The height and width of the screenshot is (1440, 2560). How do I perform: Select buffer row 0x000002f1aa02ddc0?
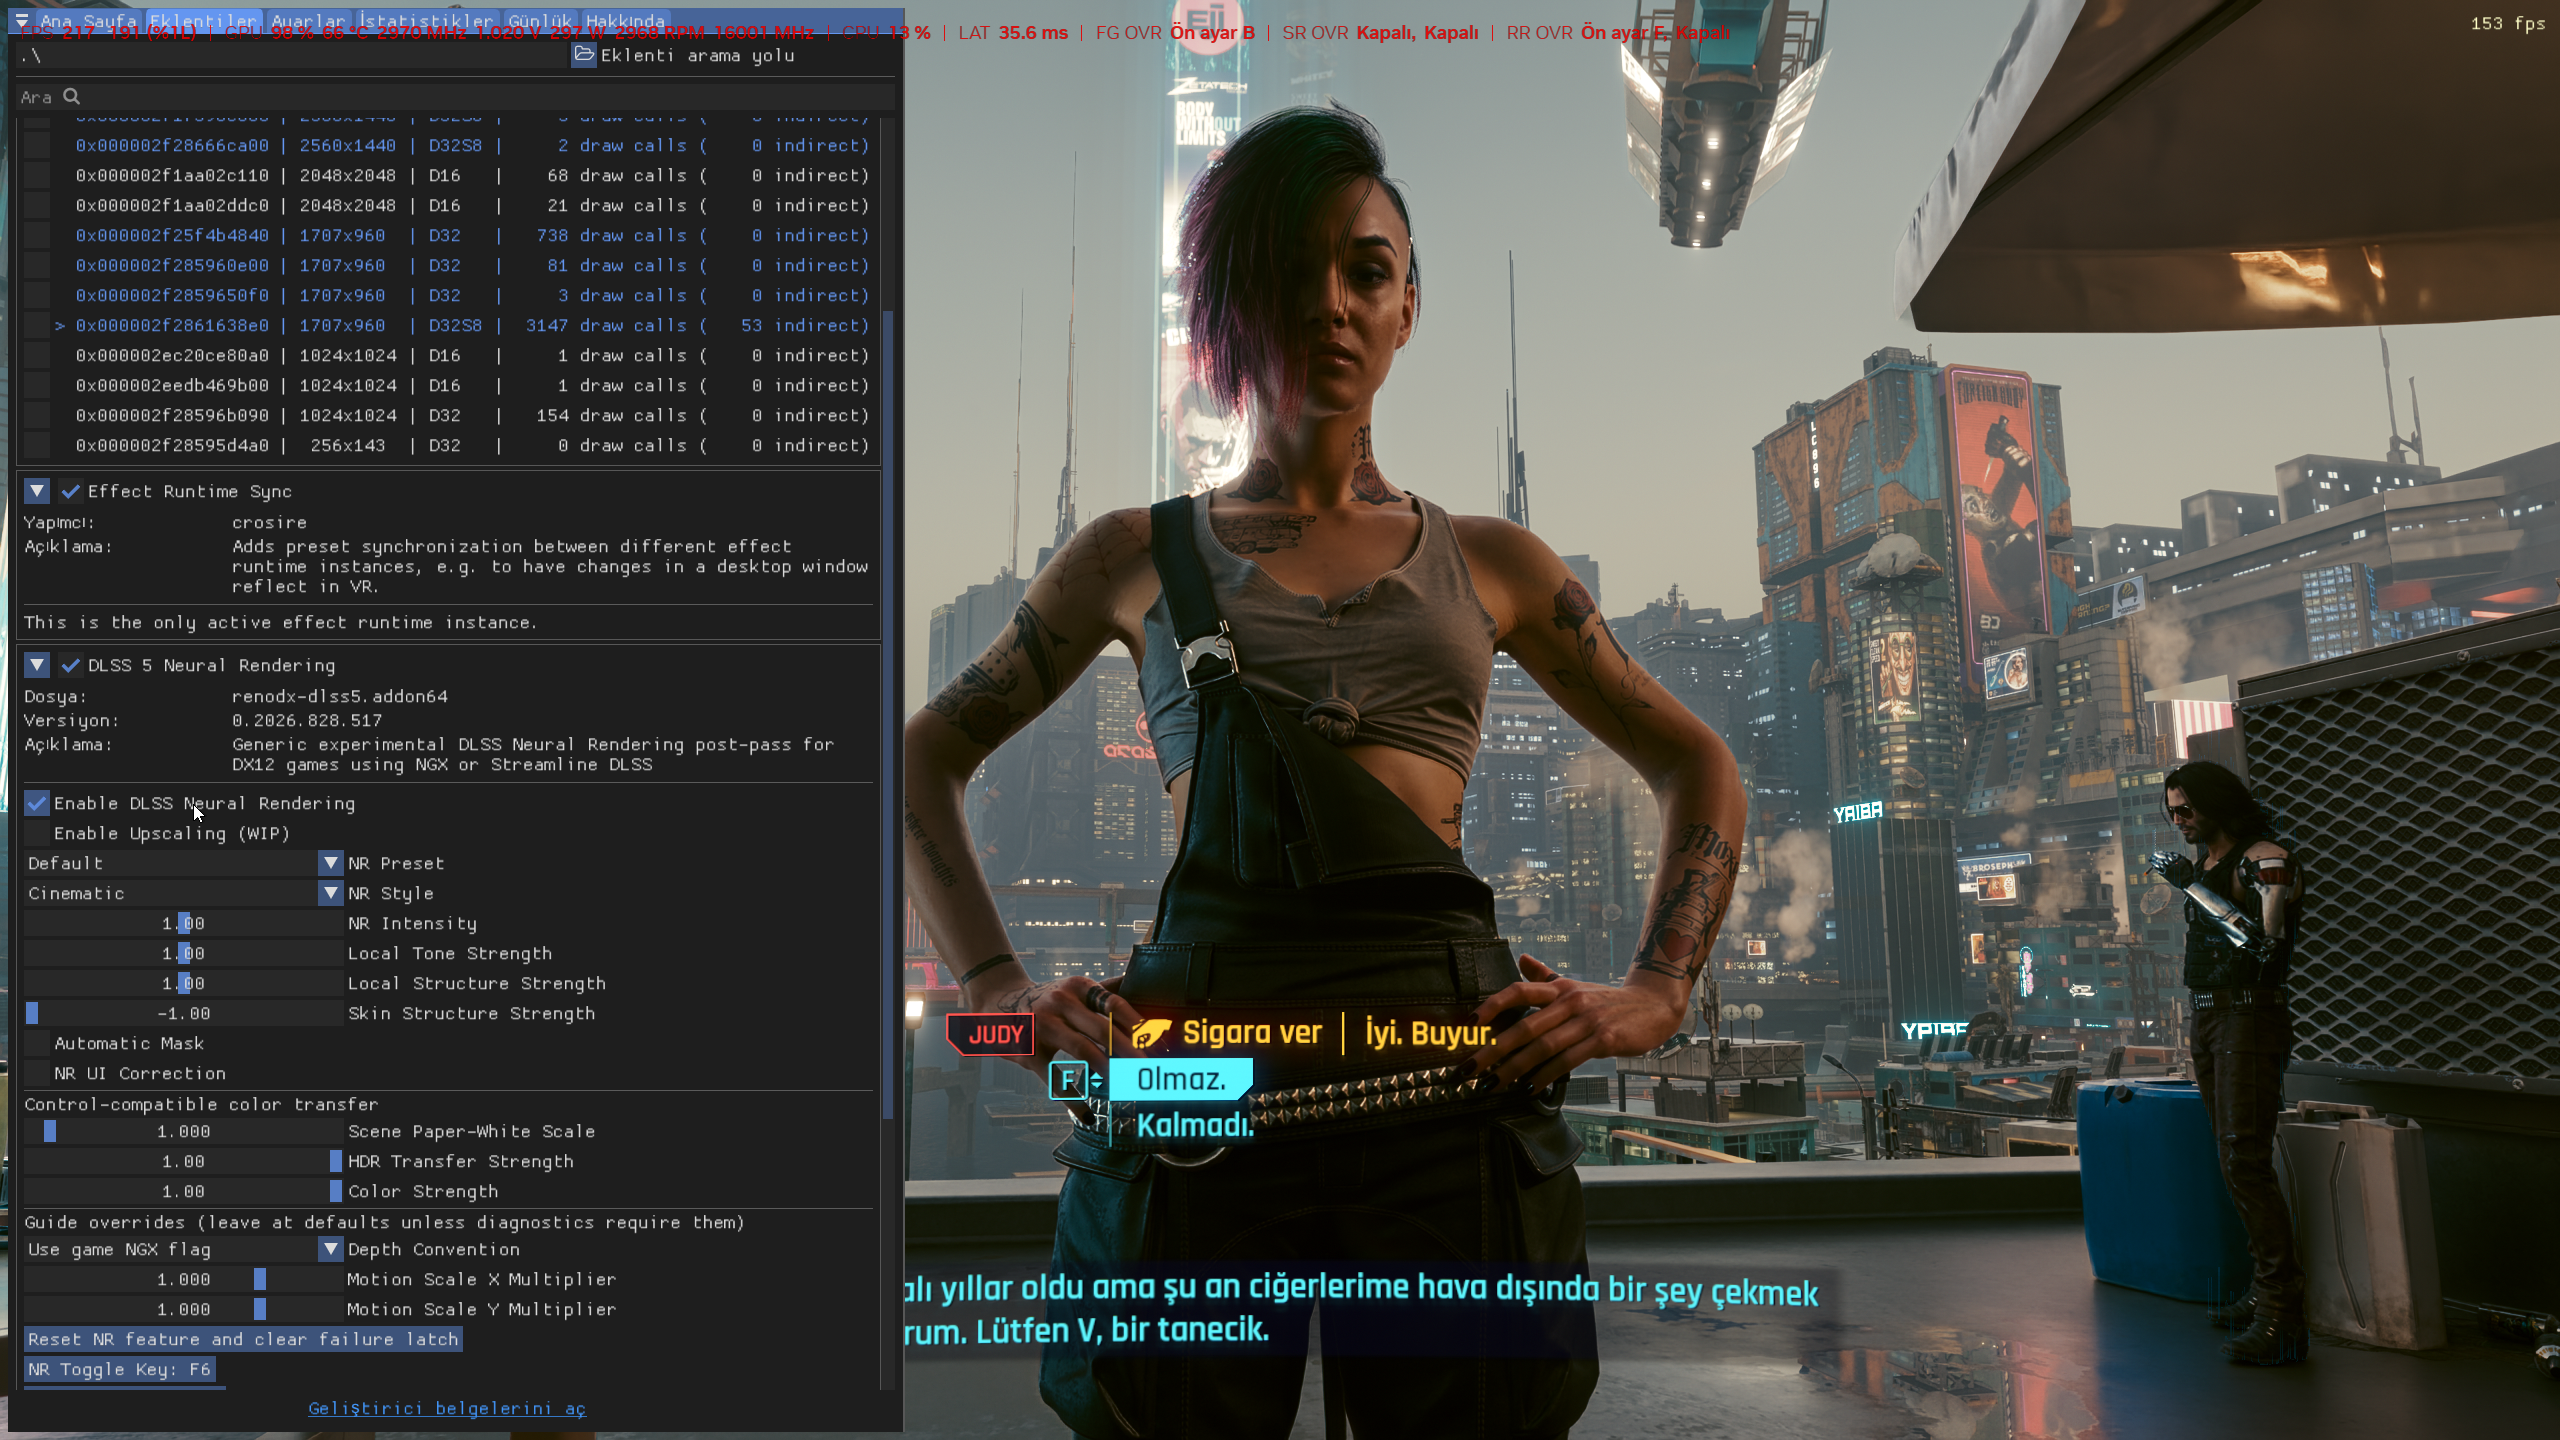(472, 205)
